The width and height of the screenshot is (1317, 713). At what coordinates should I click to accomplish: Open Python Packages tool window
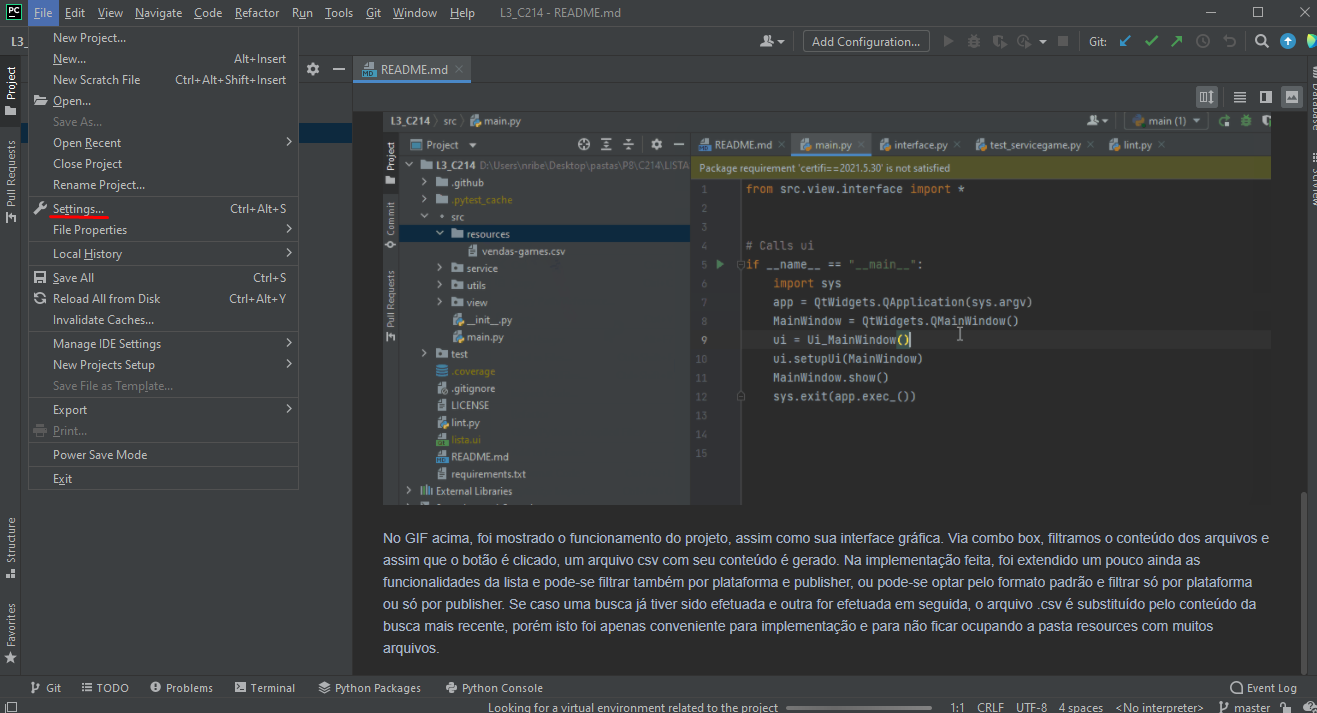coord(370,688)
